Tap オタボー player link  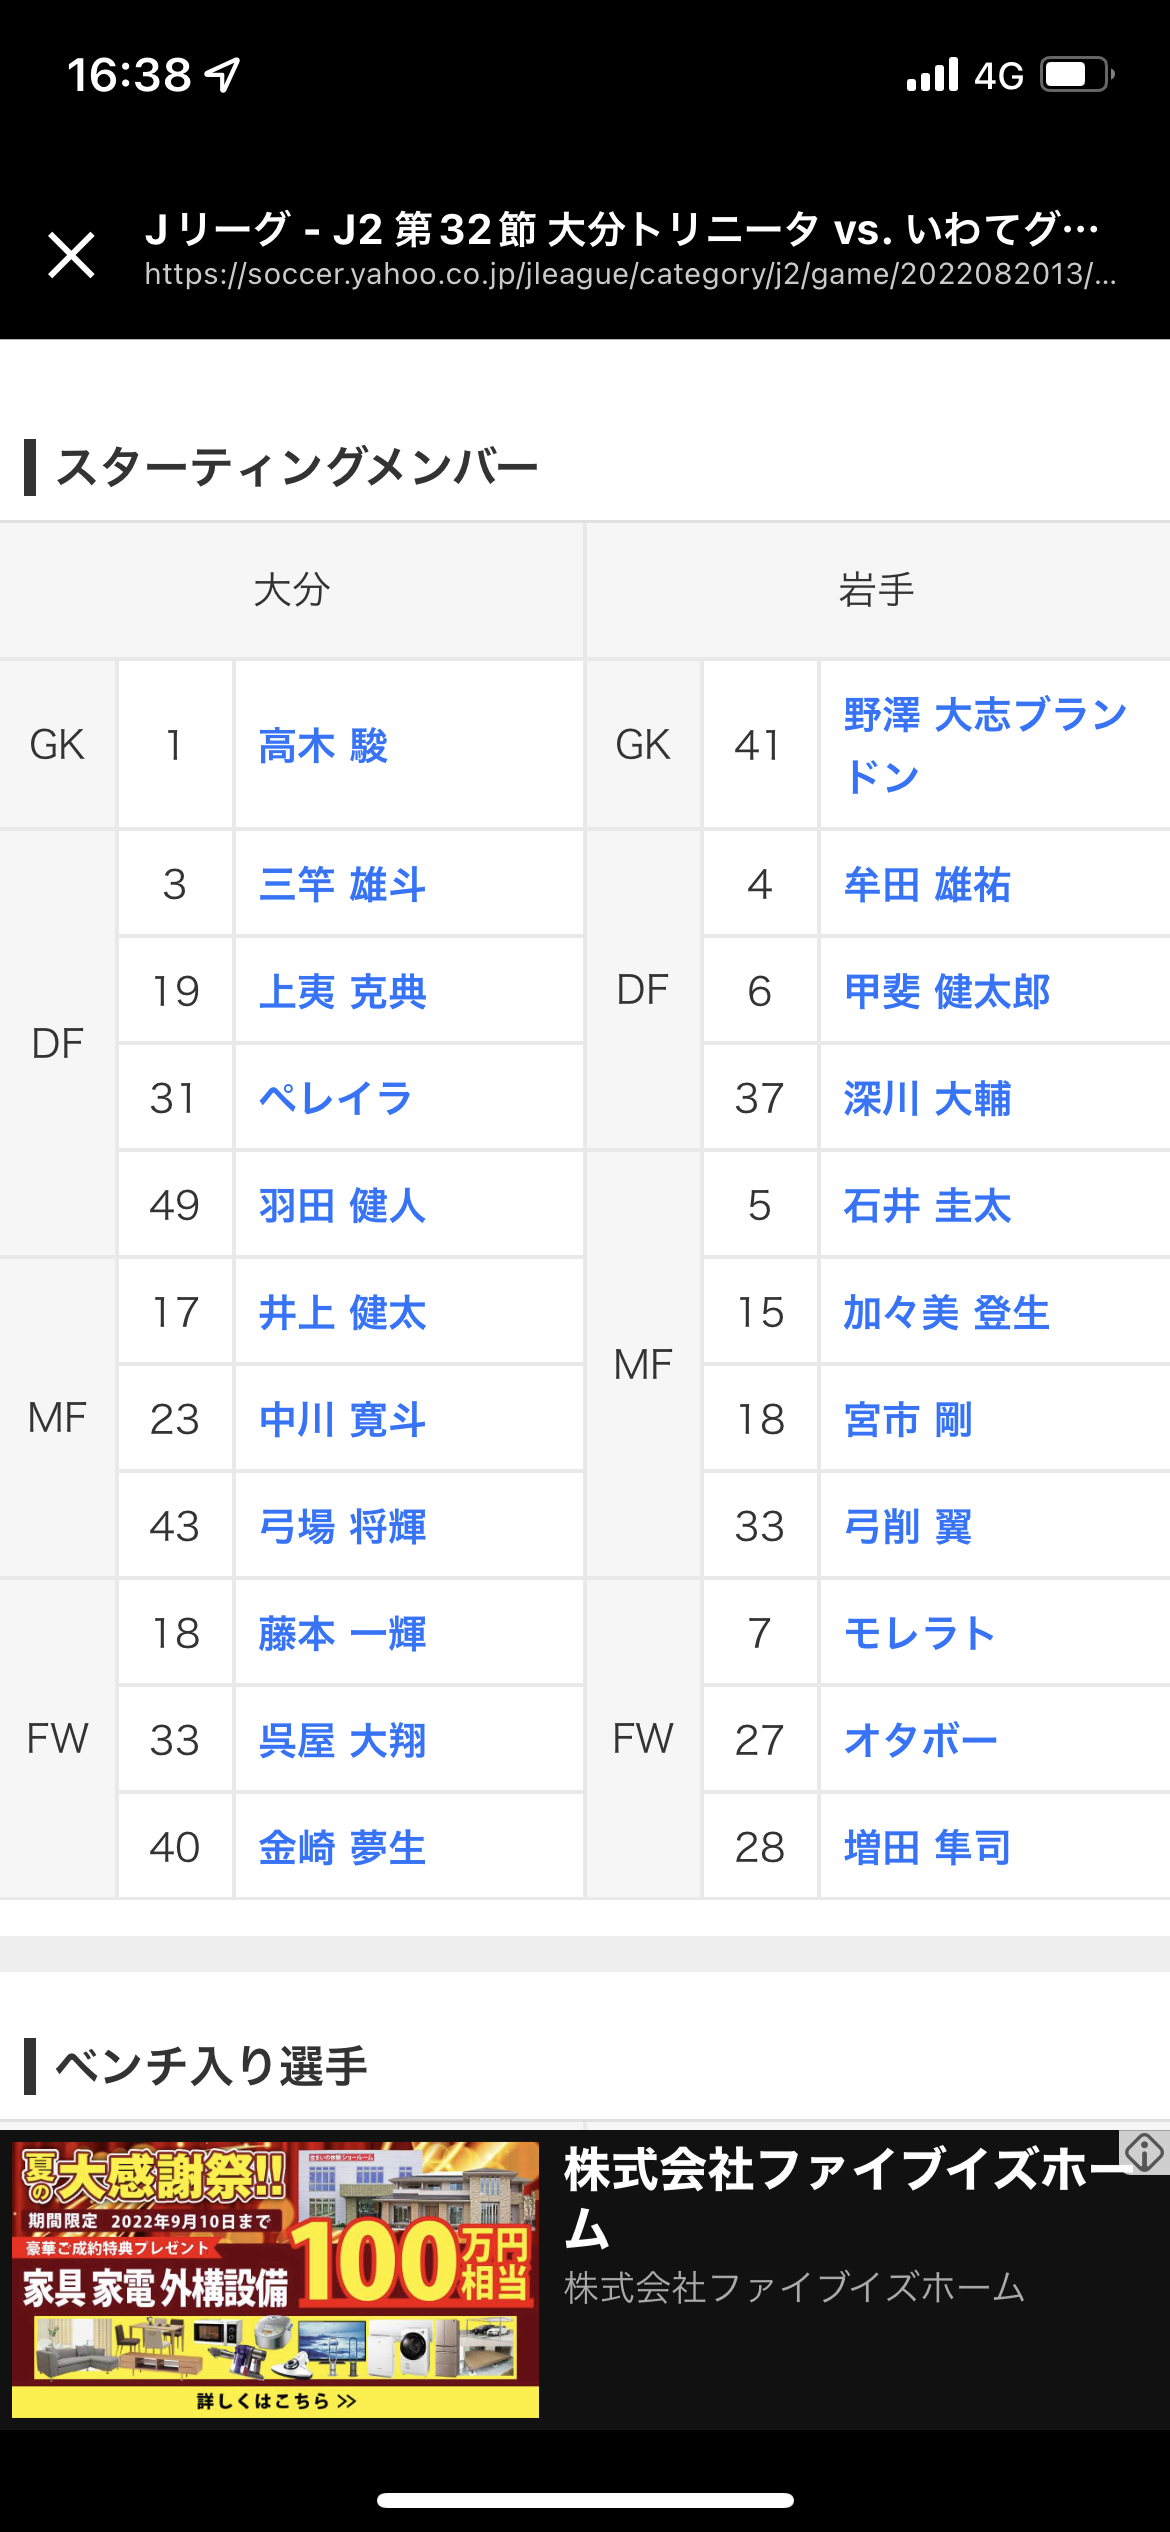click(x=920, y=1741)
